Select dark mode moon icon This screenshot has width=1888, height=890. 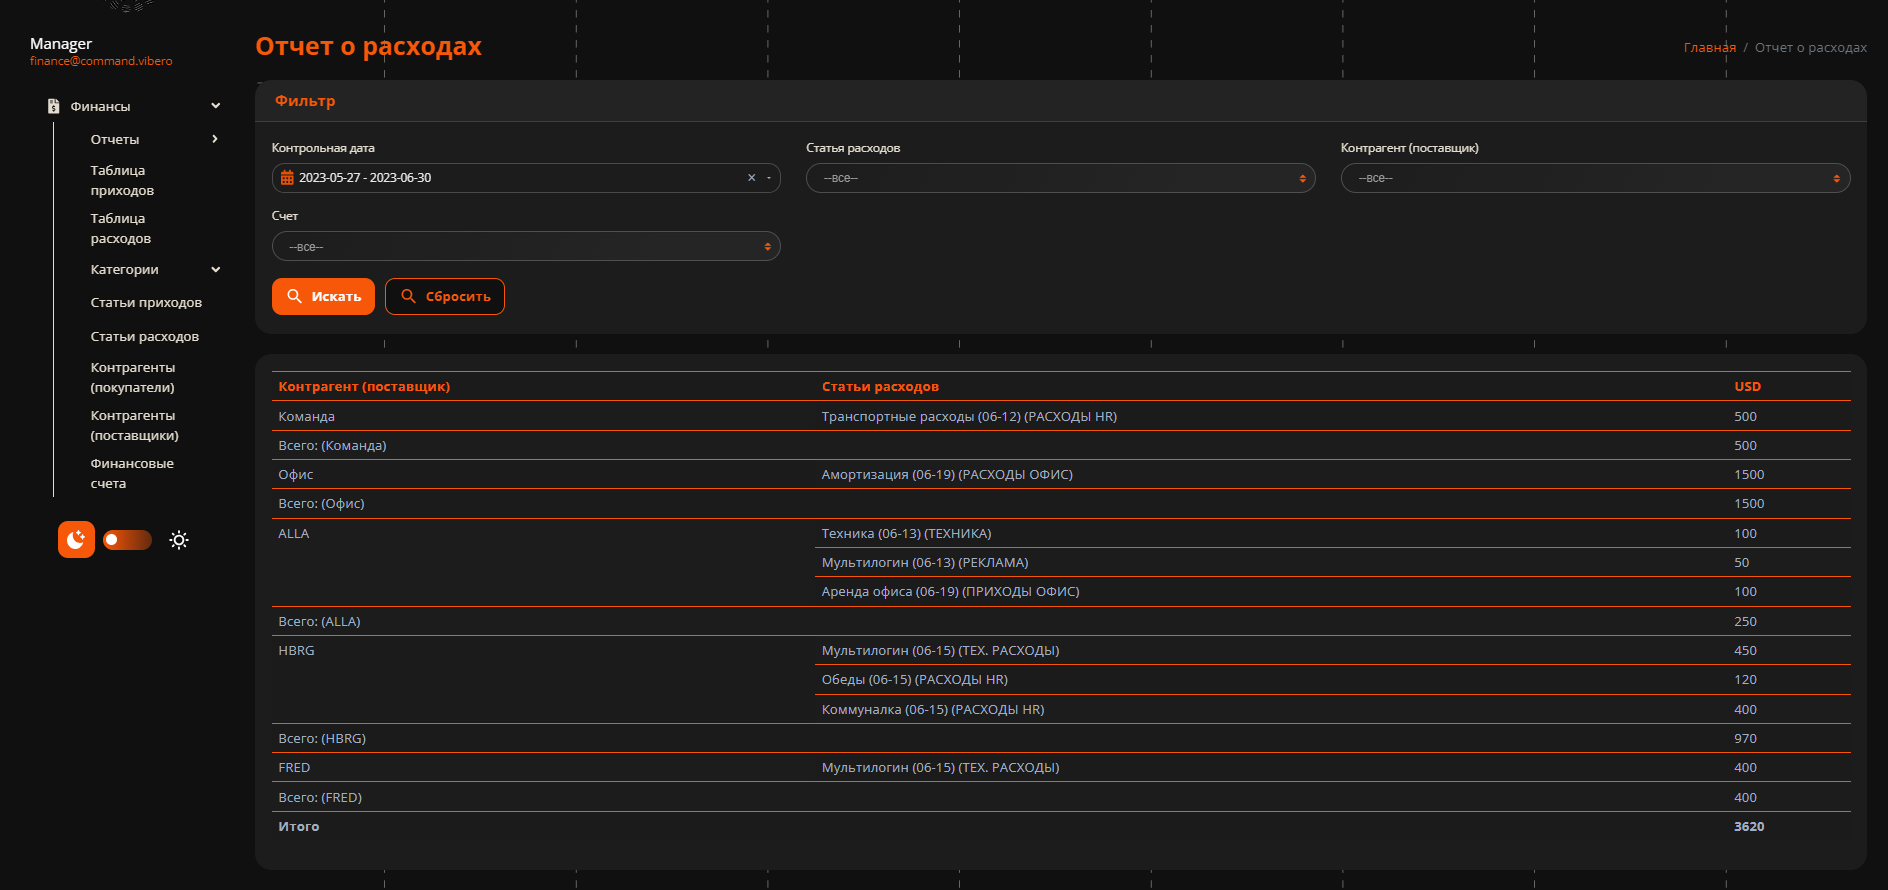click(x=76, y=540)
